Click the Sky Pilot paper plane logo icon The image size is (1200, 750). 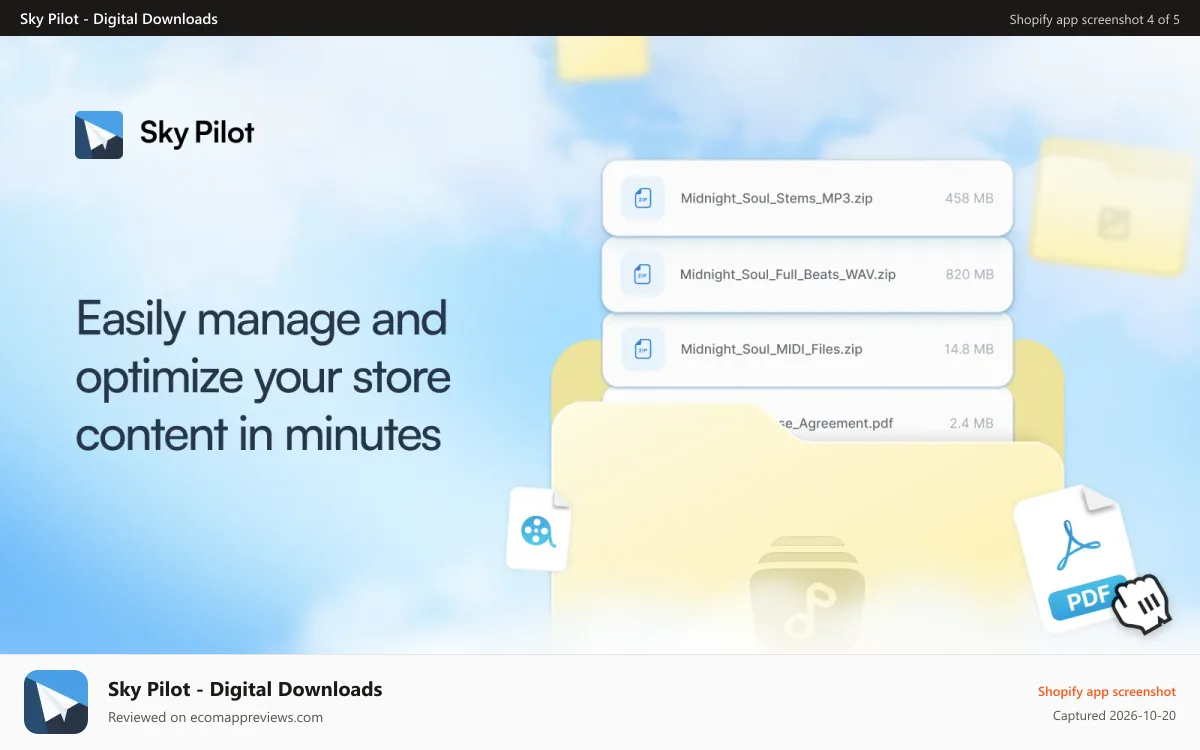click(99, 135)
